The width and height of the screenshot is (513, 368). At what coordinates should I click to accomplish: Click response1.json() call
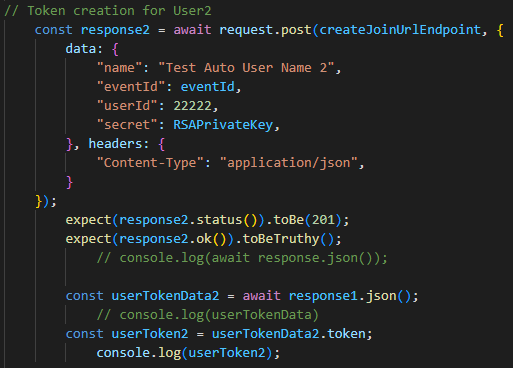[x=350, y=296]
